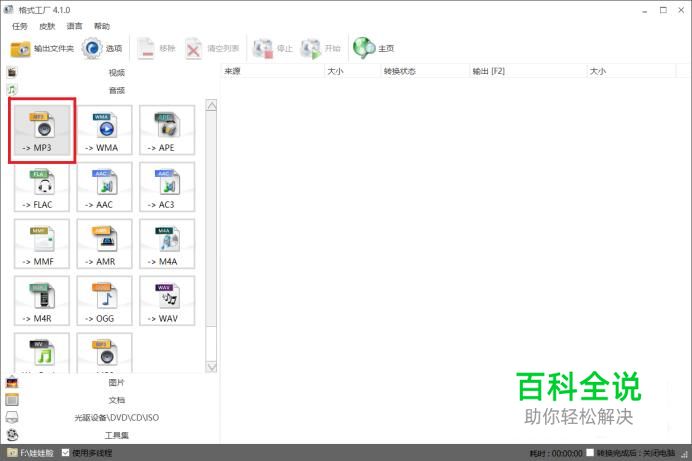Open the Options (选项) toolbar button
This screenshot has height=461, width=692.
coord(102,49)
